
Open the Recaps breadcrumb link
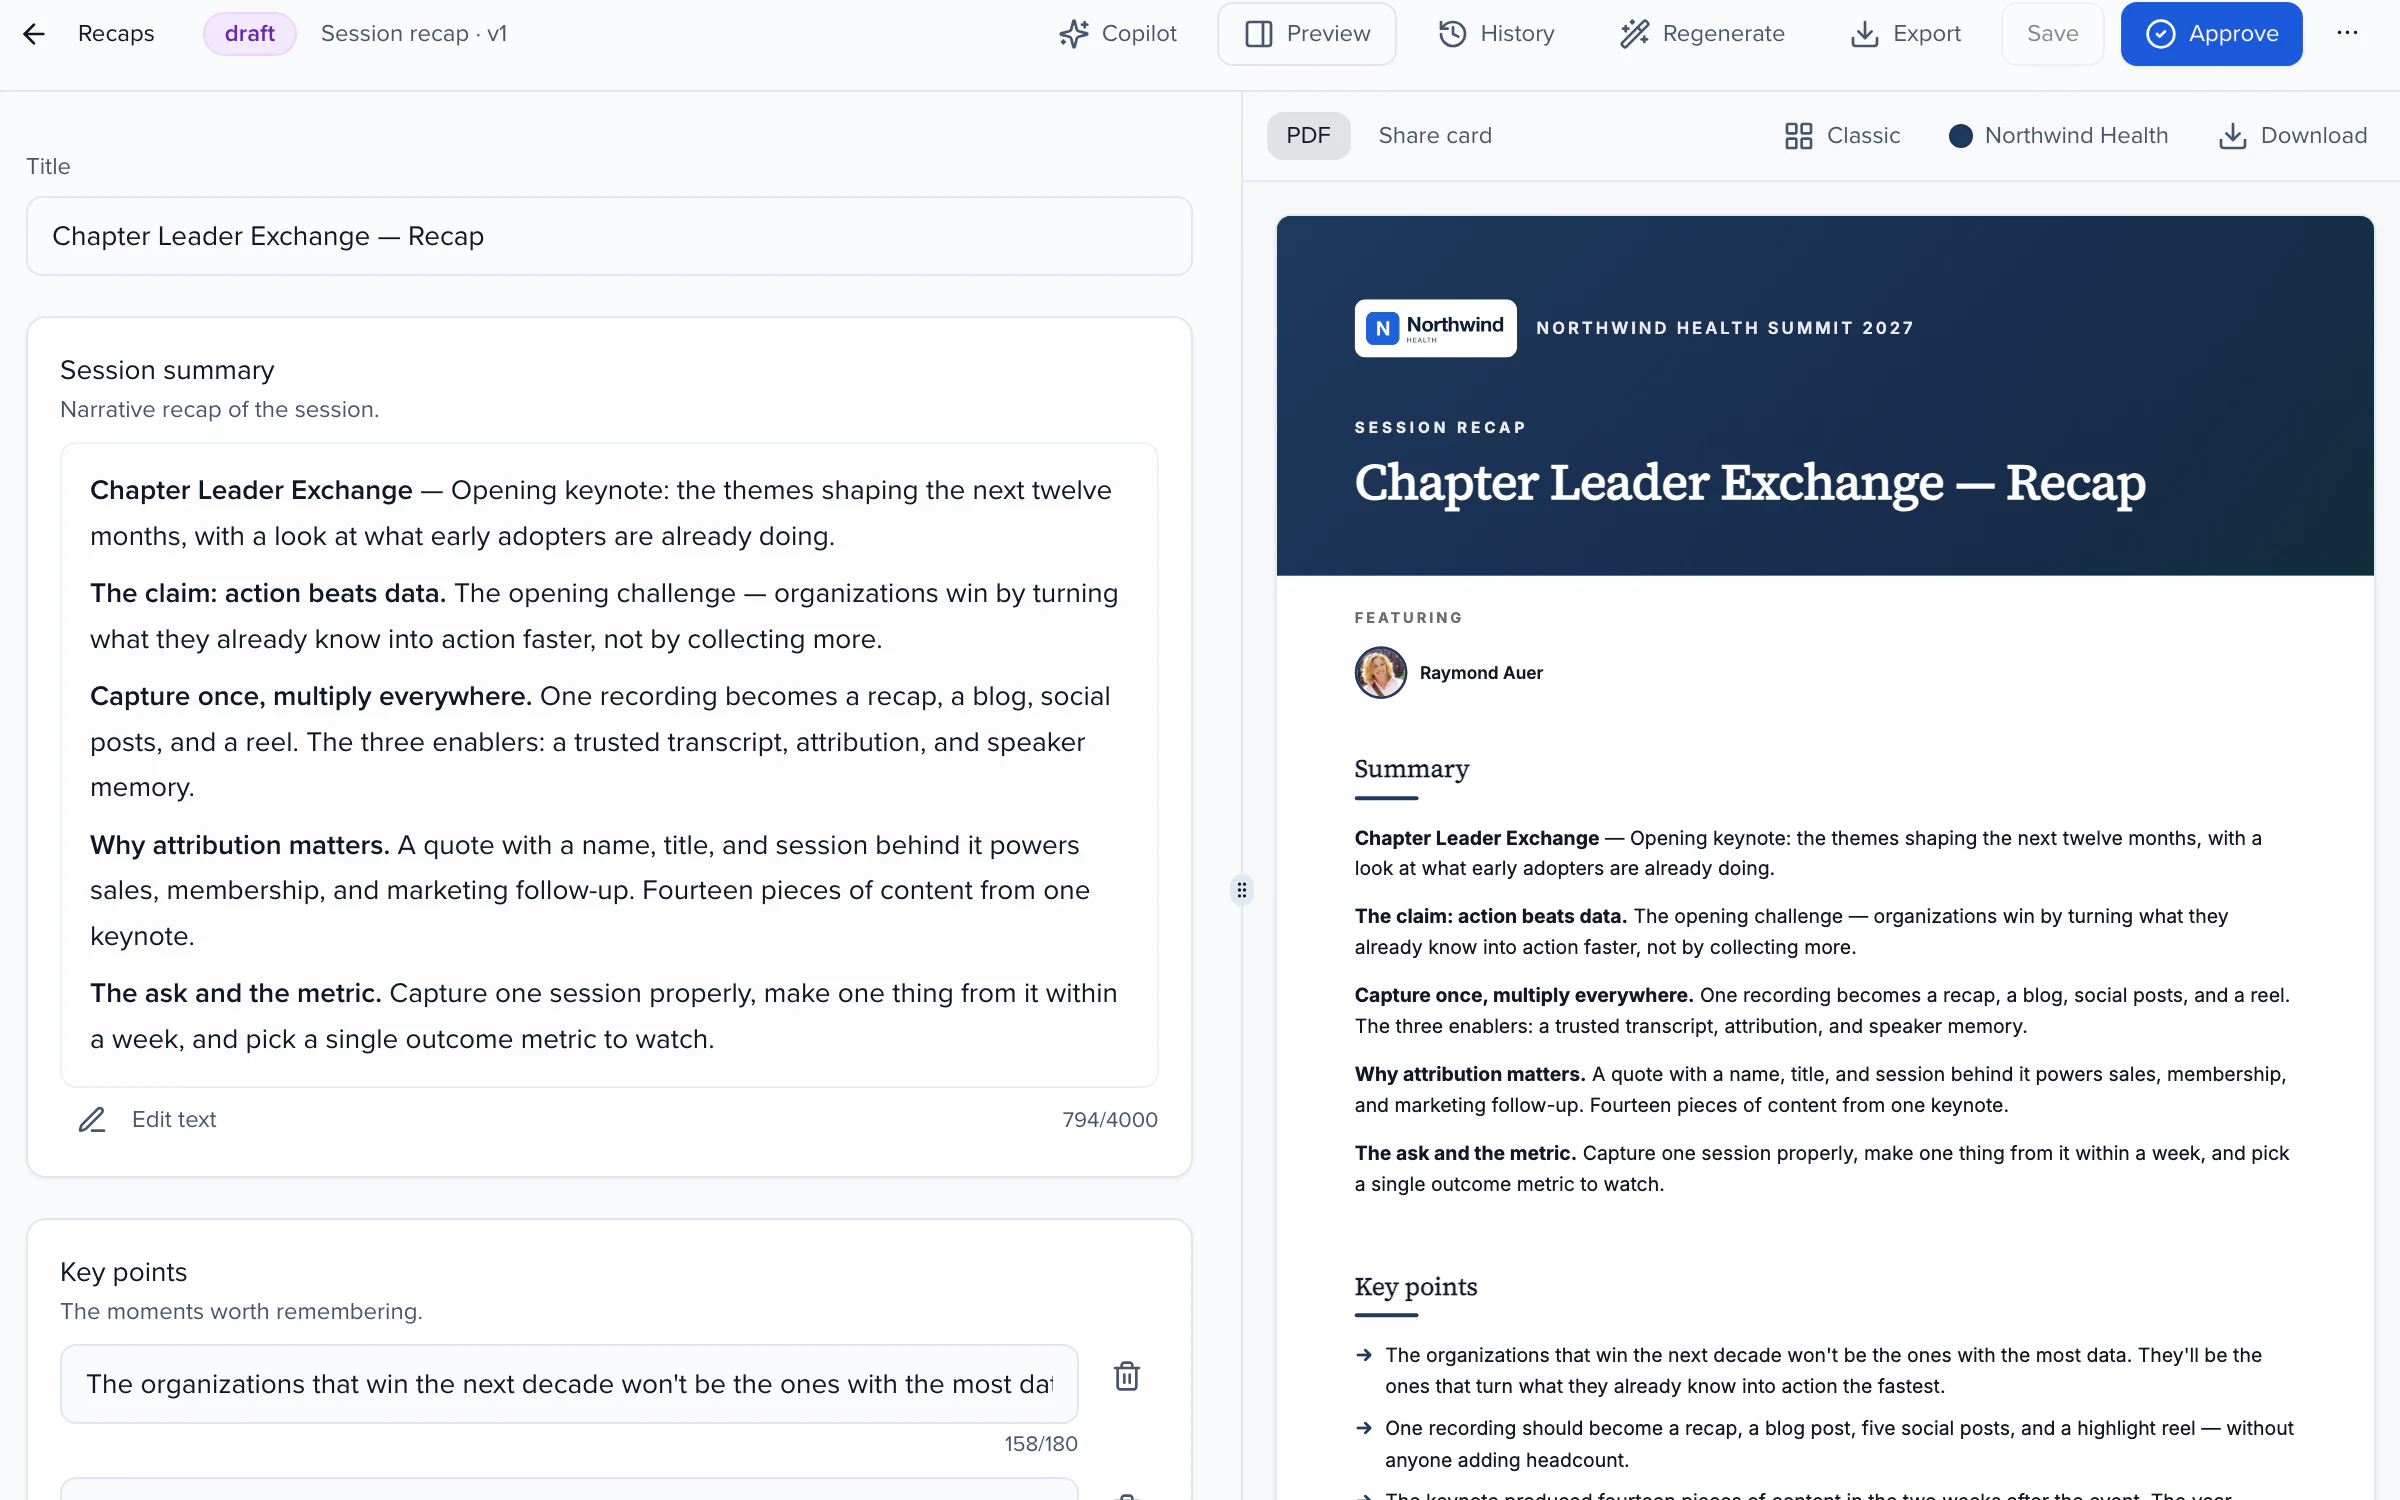(116, 34)
